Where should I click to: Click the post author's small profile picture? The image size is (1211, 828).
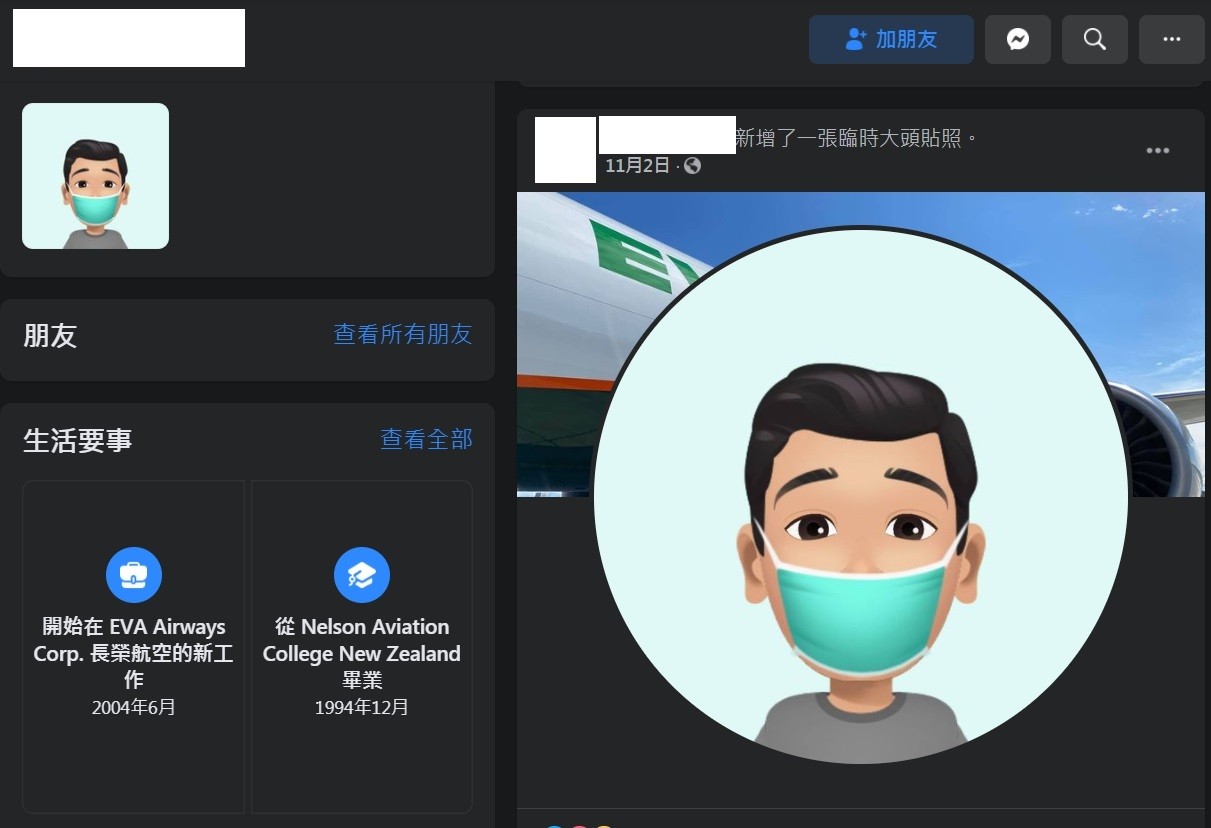click(565, 150)
